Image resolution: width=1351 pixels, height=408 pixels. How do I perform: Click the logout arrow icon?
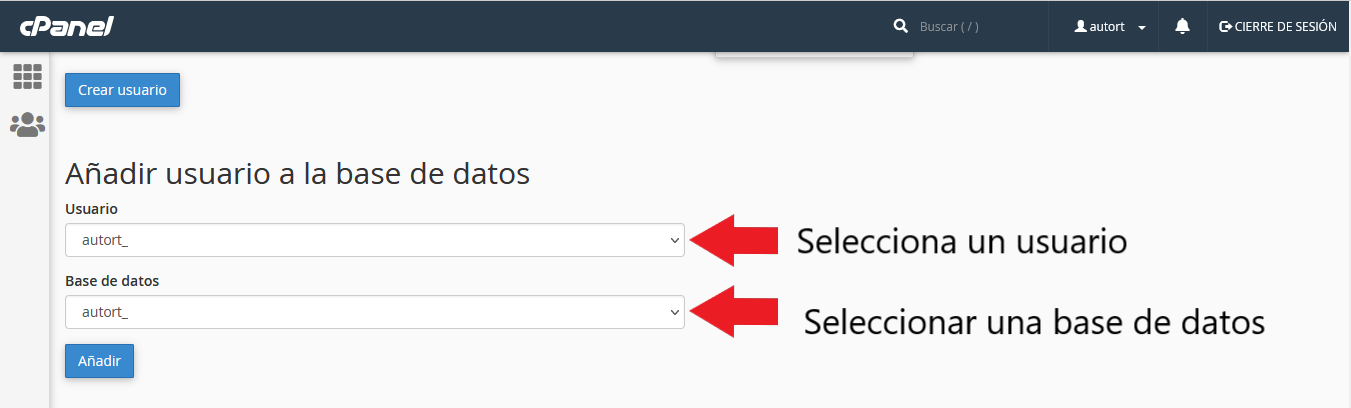(1225, 27)
